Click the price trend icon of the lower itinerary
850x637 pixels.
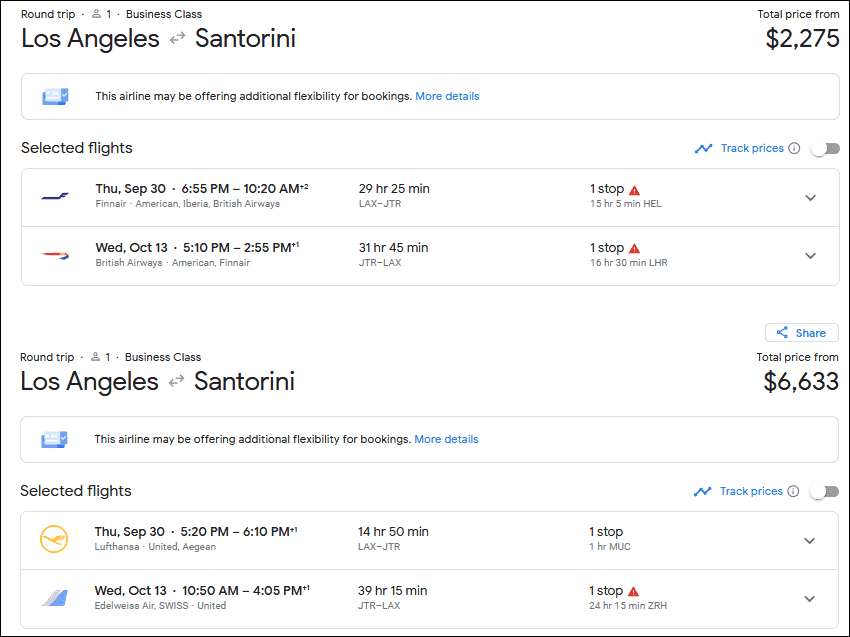[x=702, y=491]
